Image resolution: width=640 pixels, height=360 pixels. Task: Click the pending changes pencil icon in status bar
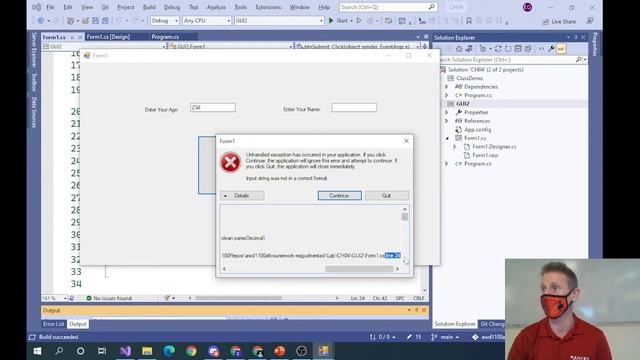(409, 337)
